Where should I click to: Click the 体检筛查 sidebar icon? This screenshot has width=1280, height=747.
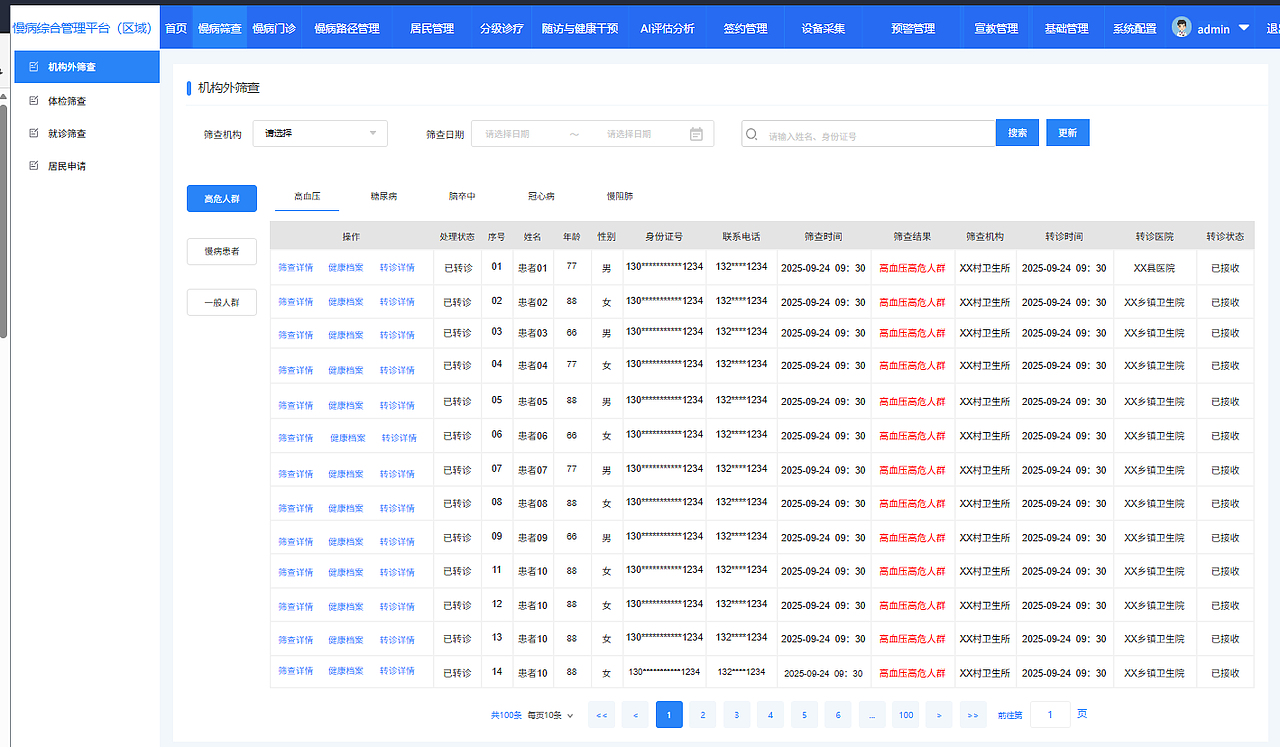34,101
